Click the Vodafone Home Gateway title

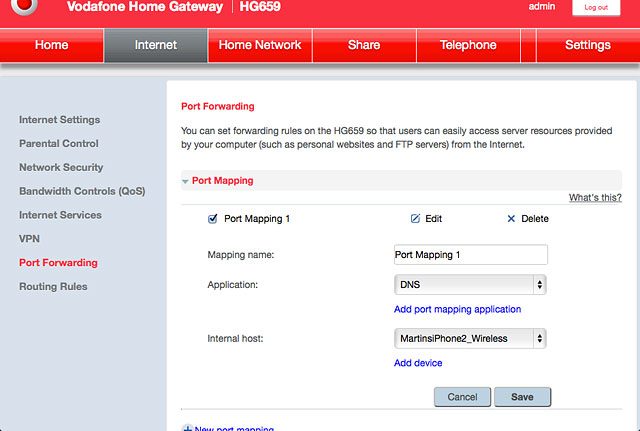click(145, 7)
